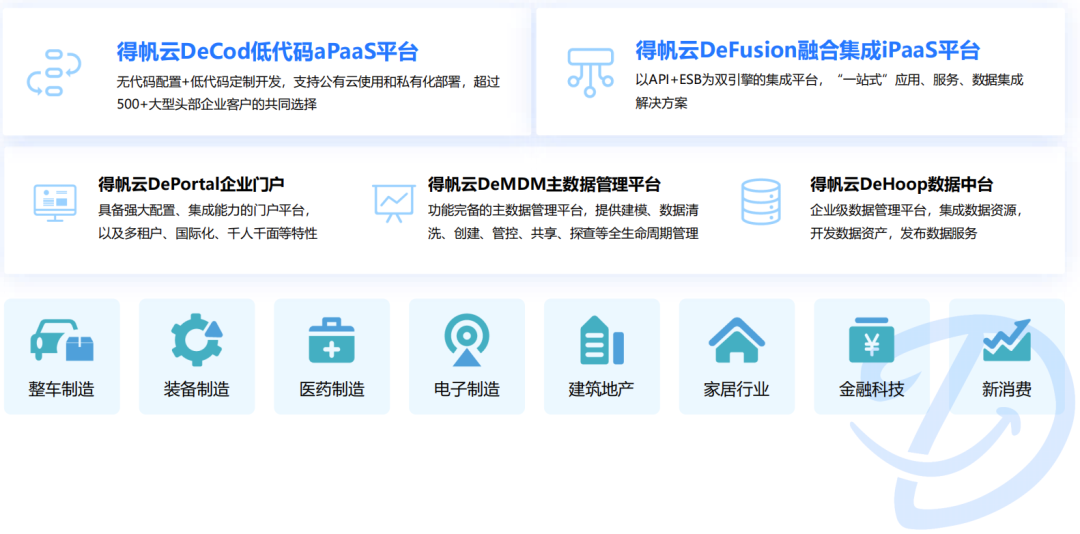1080x534 pixels.
Task: Select the 新消费 industry label
Action: tap(1006, 389)
